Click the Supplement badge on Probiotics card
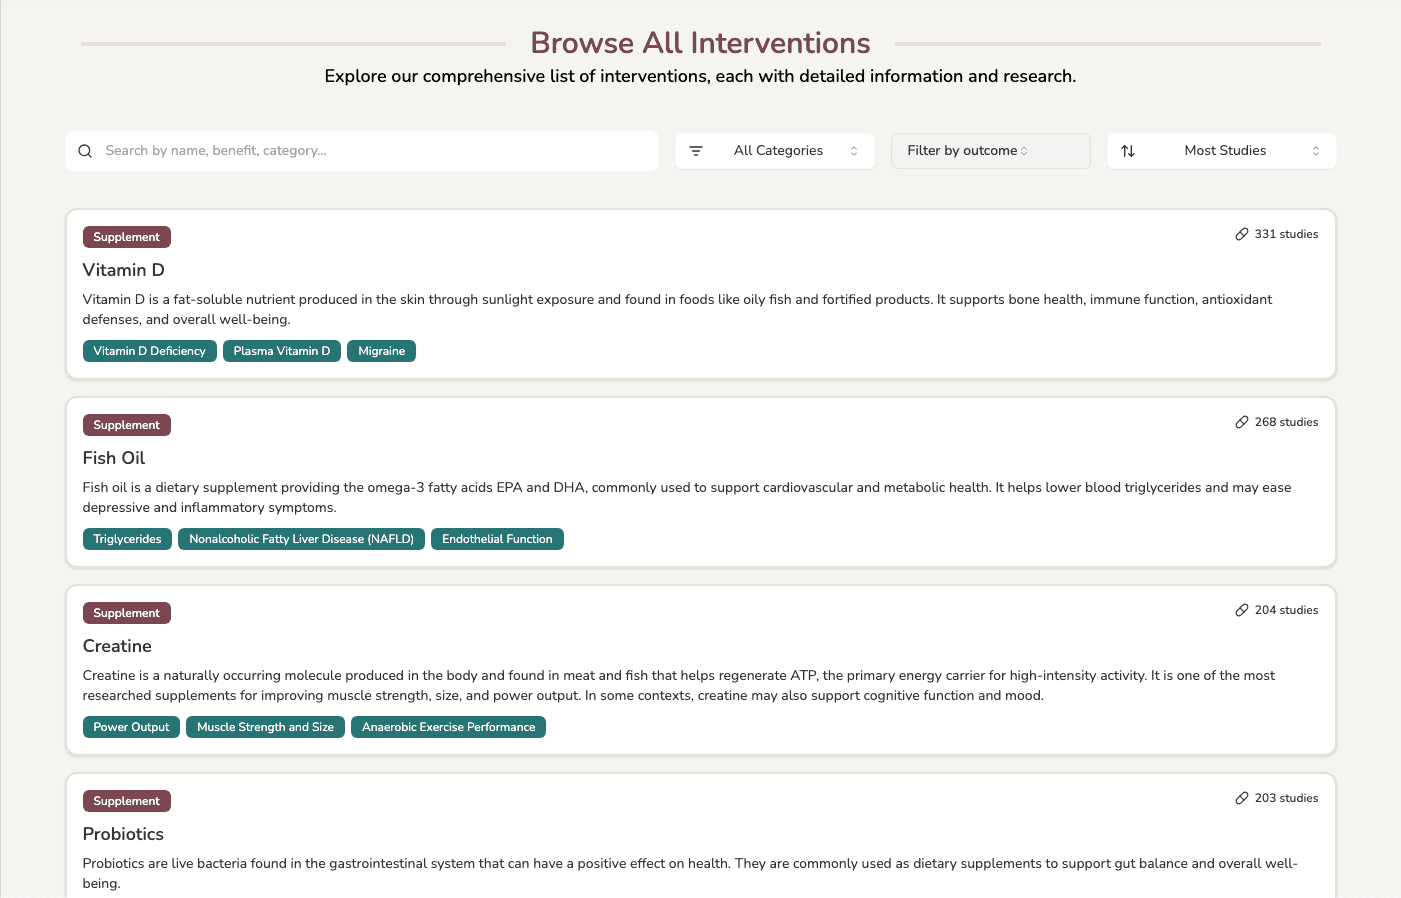Viewport: 1401px width, 898px height. 127,801
